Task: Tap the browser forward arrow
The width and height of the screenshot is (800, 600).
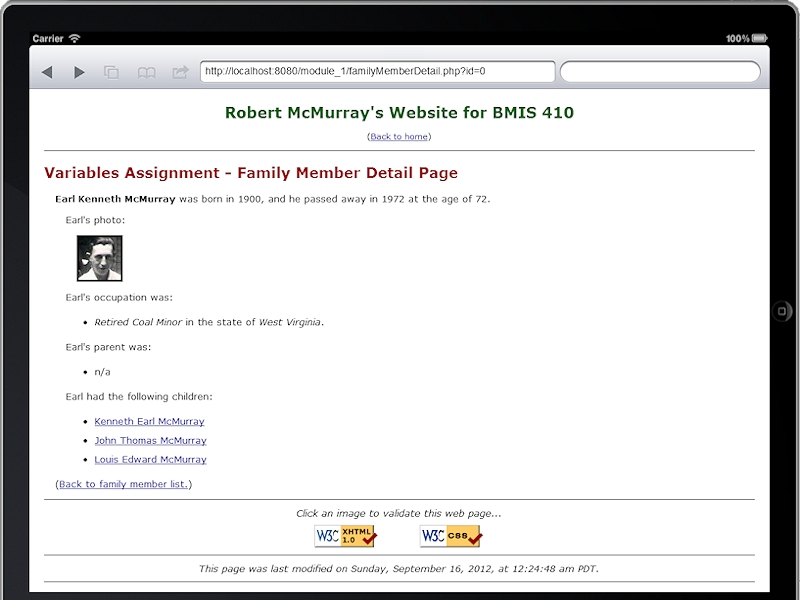Action: (79, 72)
